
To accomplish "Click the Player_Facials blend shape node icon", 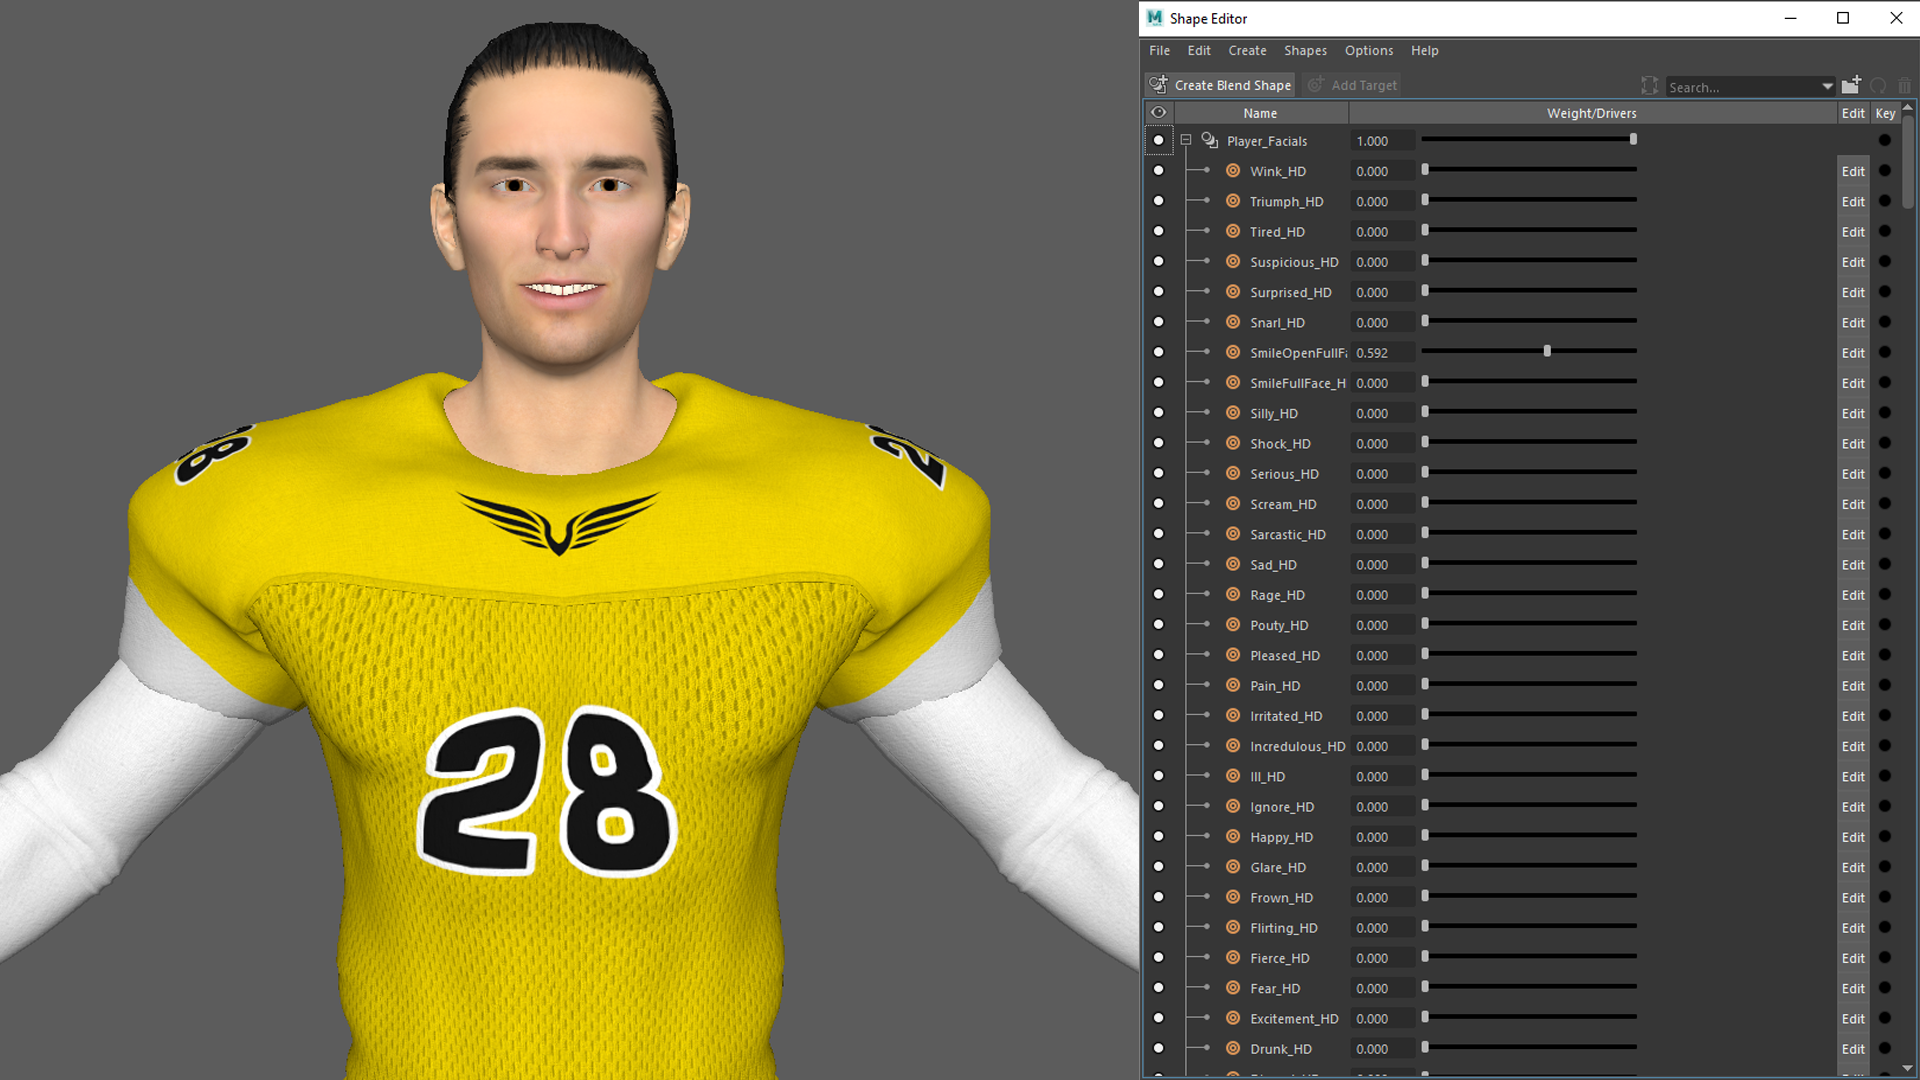I will [x=1209, y=141].
